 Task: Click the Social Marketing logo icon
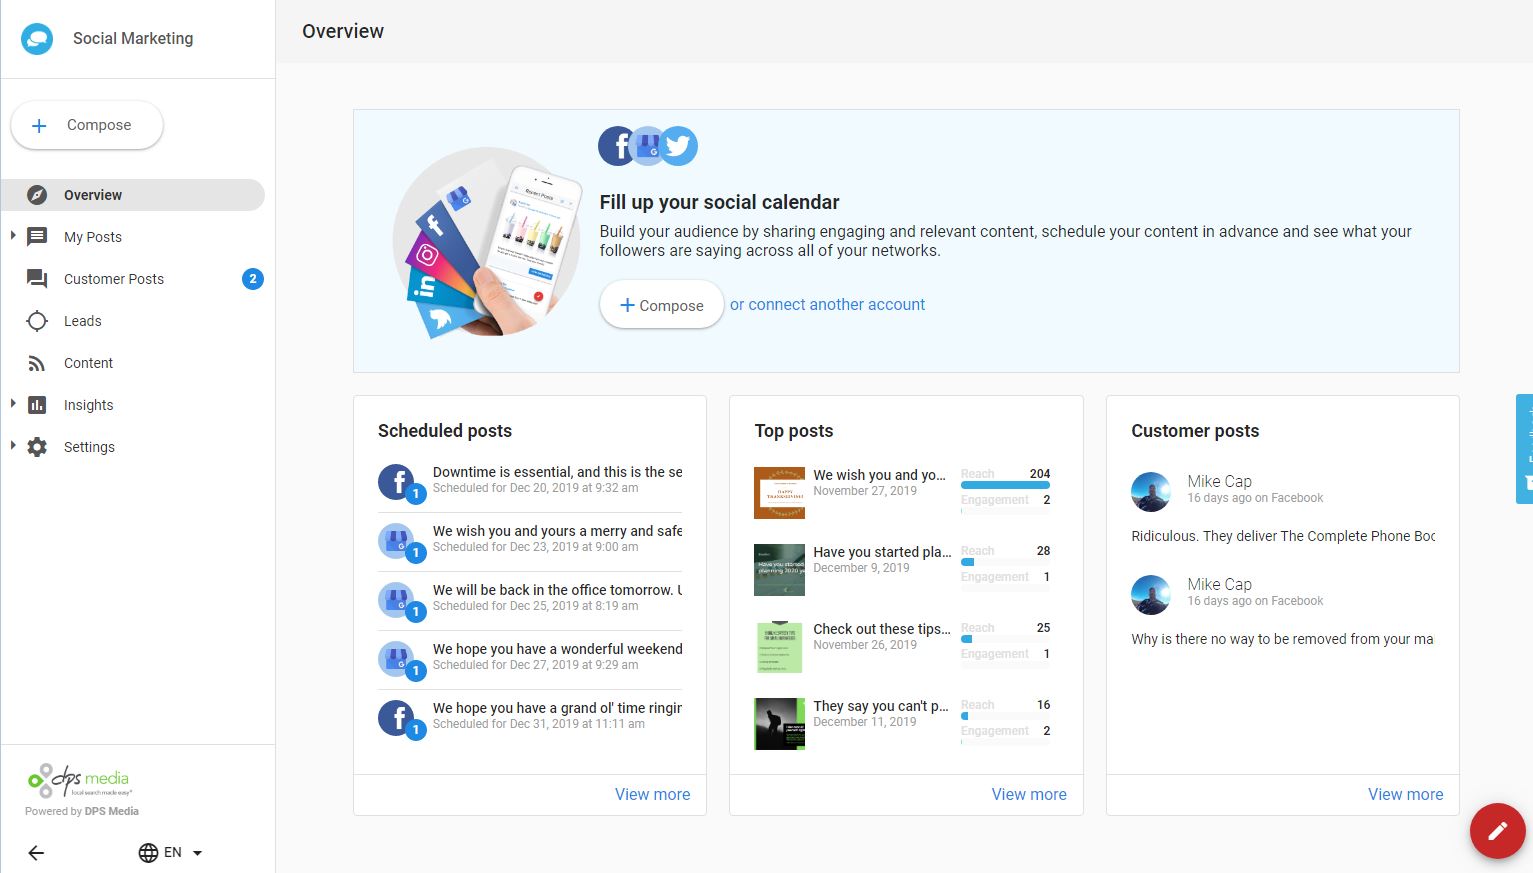(x=37, y=39)
